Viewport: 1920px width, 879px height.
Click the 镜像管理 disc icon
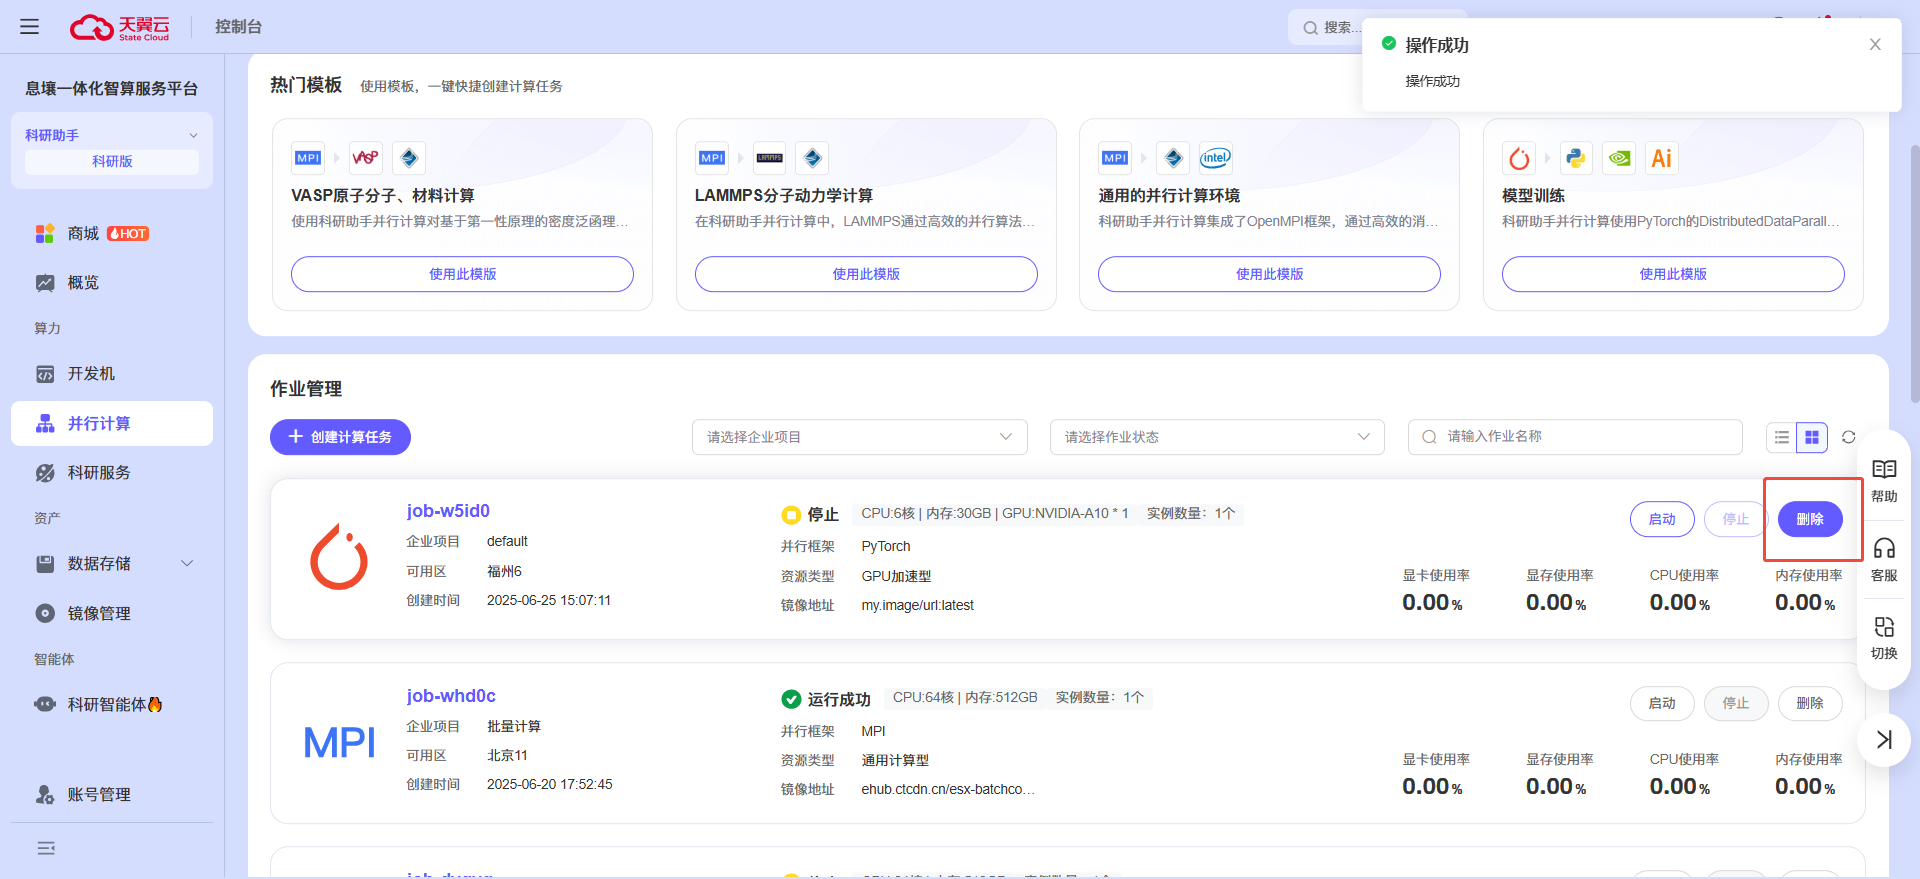(x=45, y=613)
